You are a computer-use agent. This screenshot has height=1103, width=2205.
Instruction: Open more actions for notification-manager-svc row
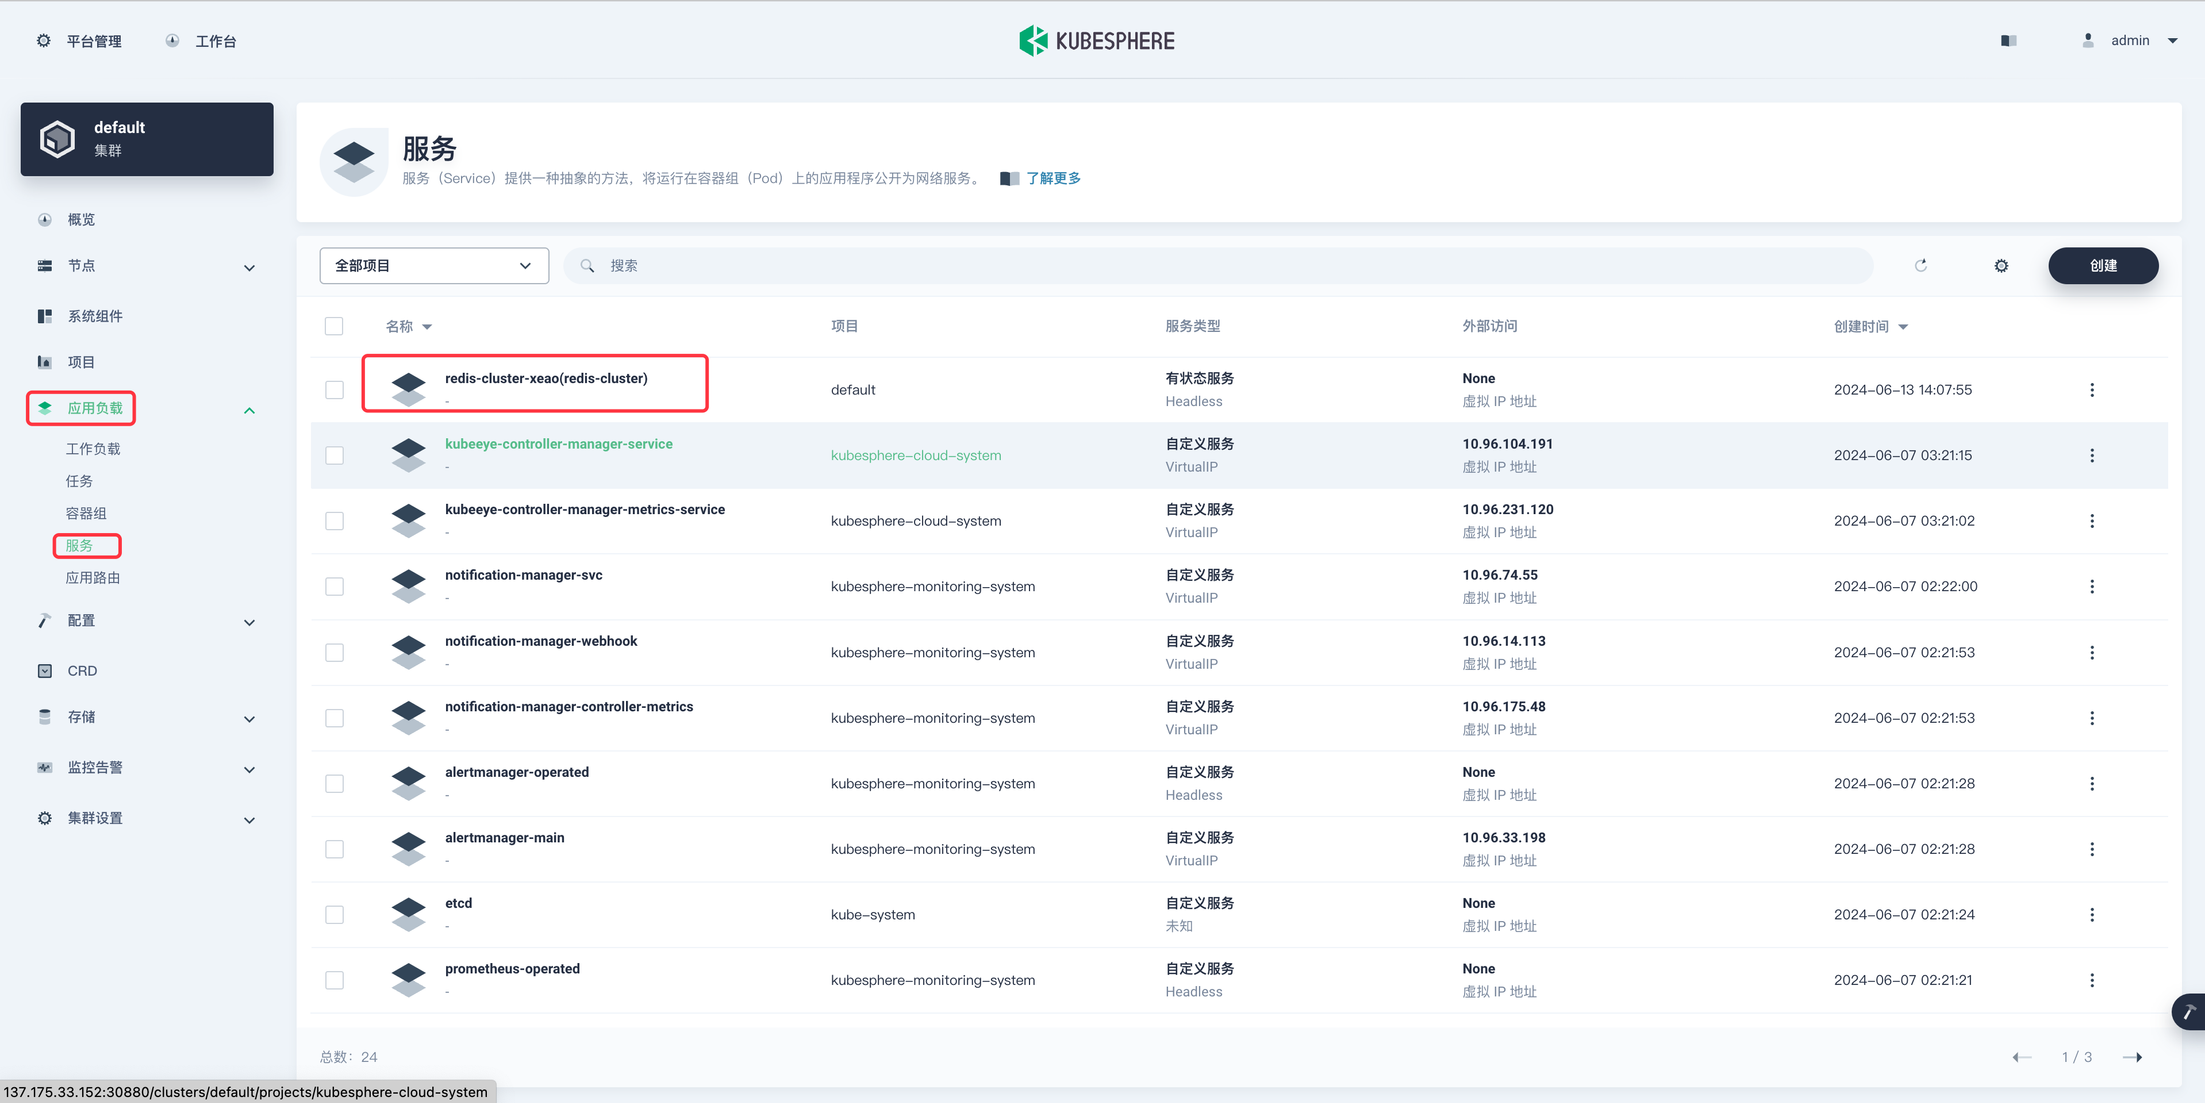pyautogui.click(x=2092, y=587)
